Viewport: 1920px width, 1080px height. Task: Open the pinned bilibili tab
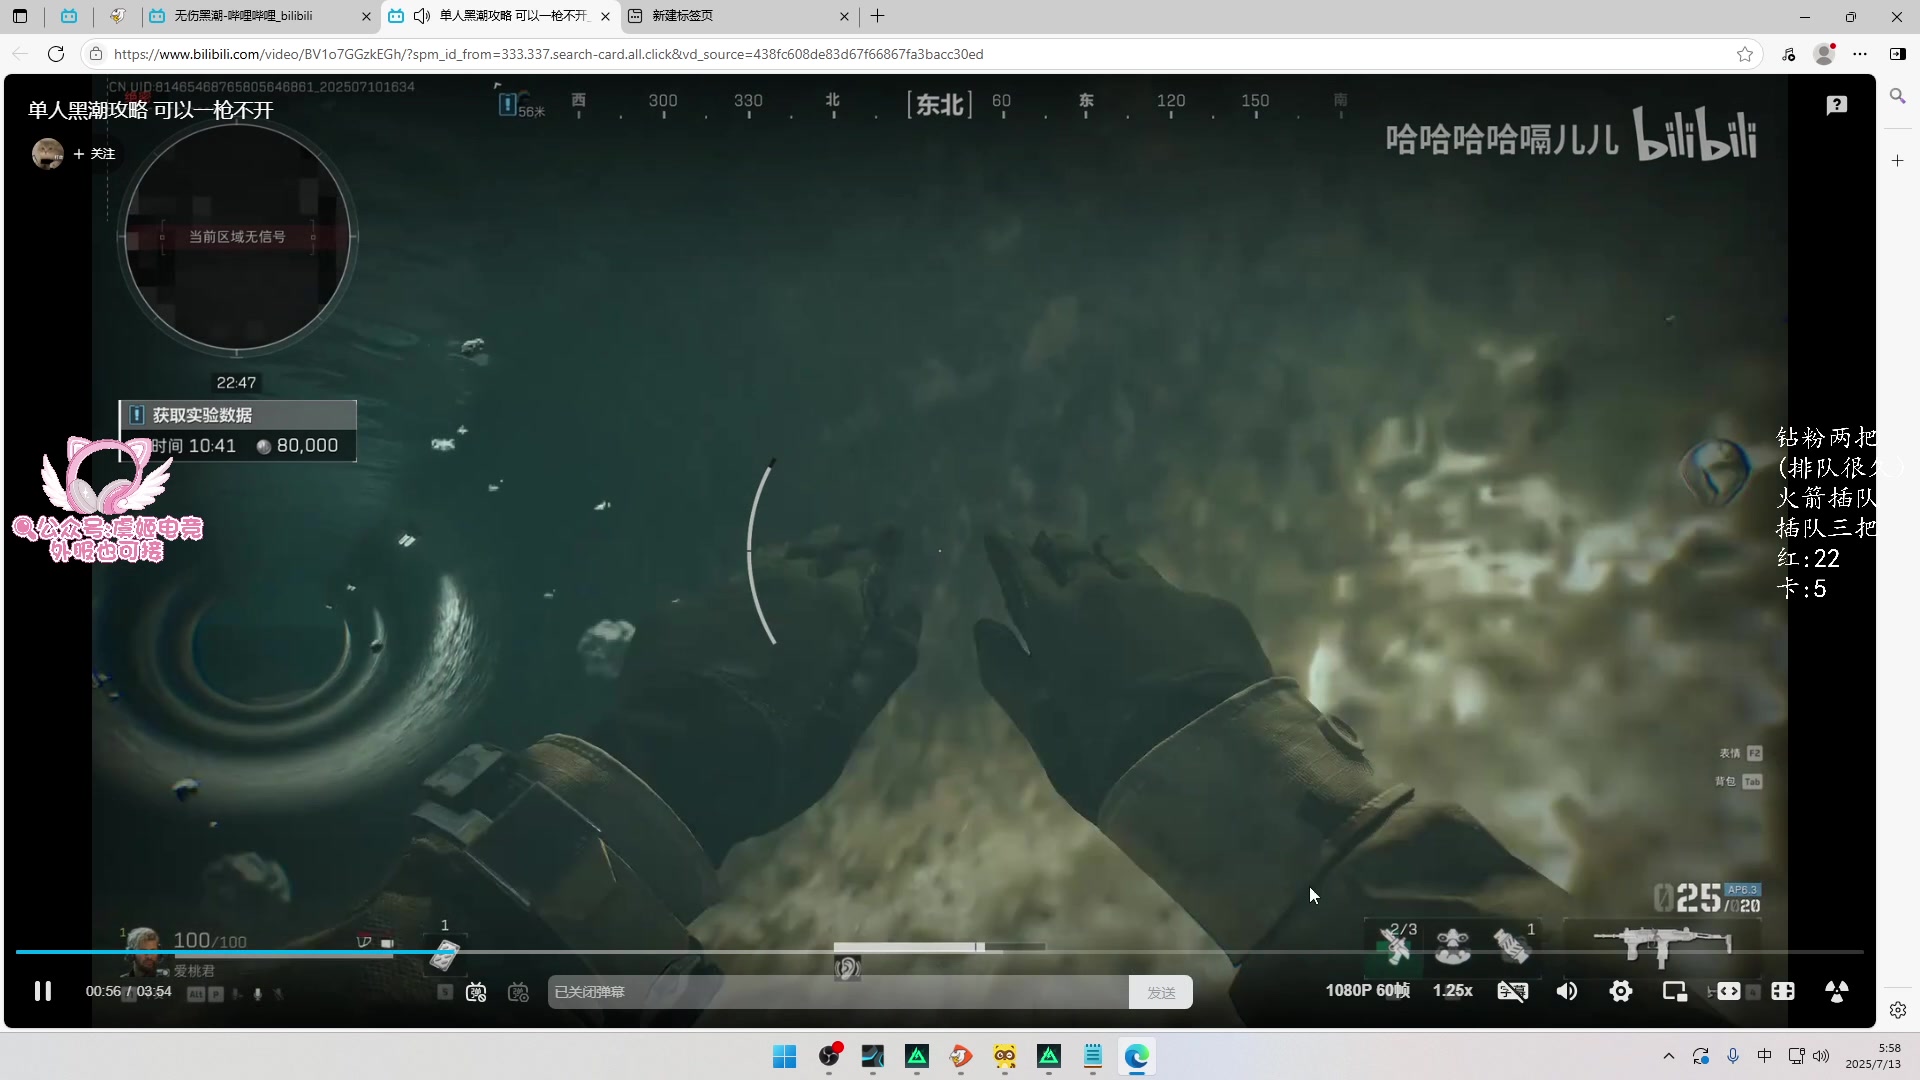coord(69,16)
